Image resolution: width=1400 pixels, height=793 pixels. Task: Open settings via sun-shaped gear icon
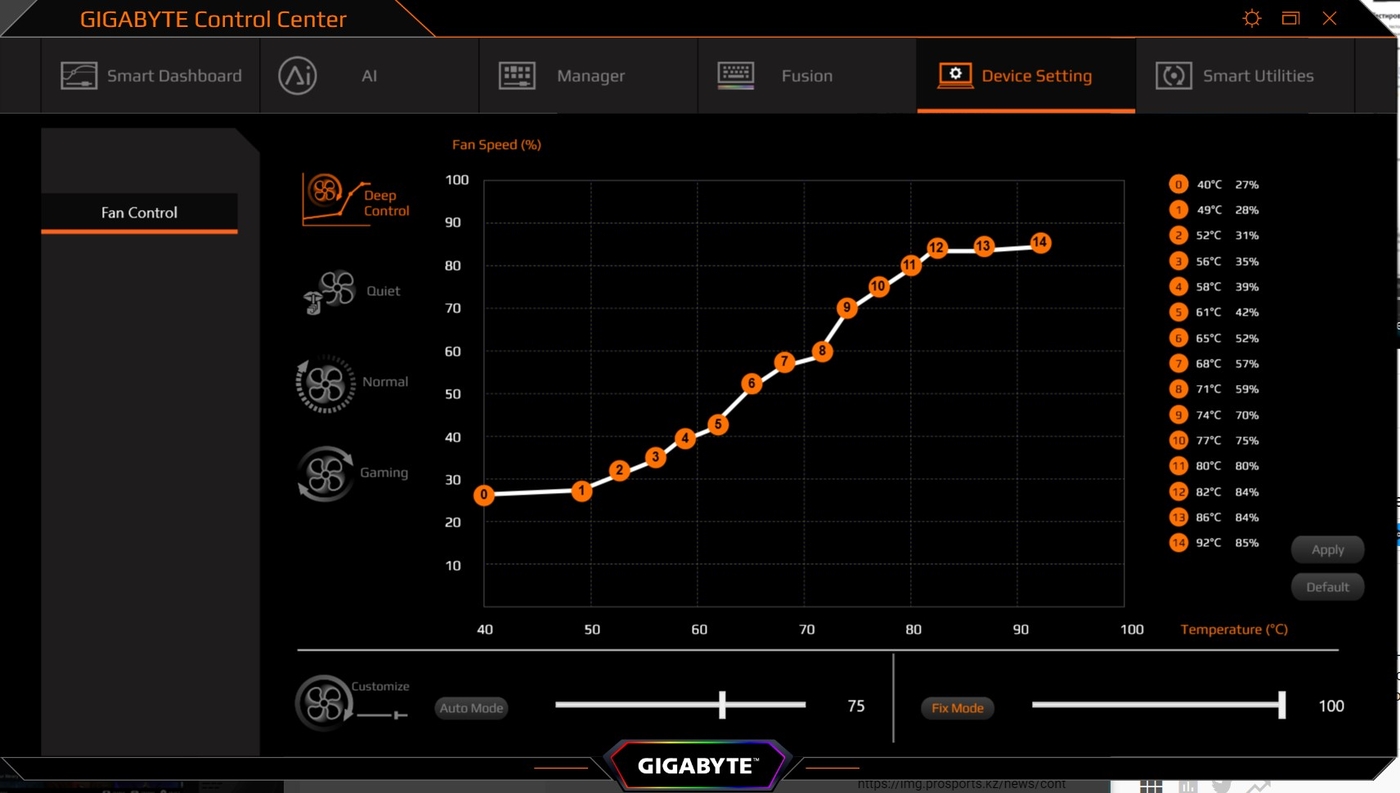pyautogui.click(x=1251, y=18)
